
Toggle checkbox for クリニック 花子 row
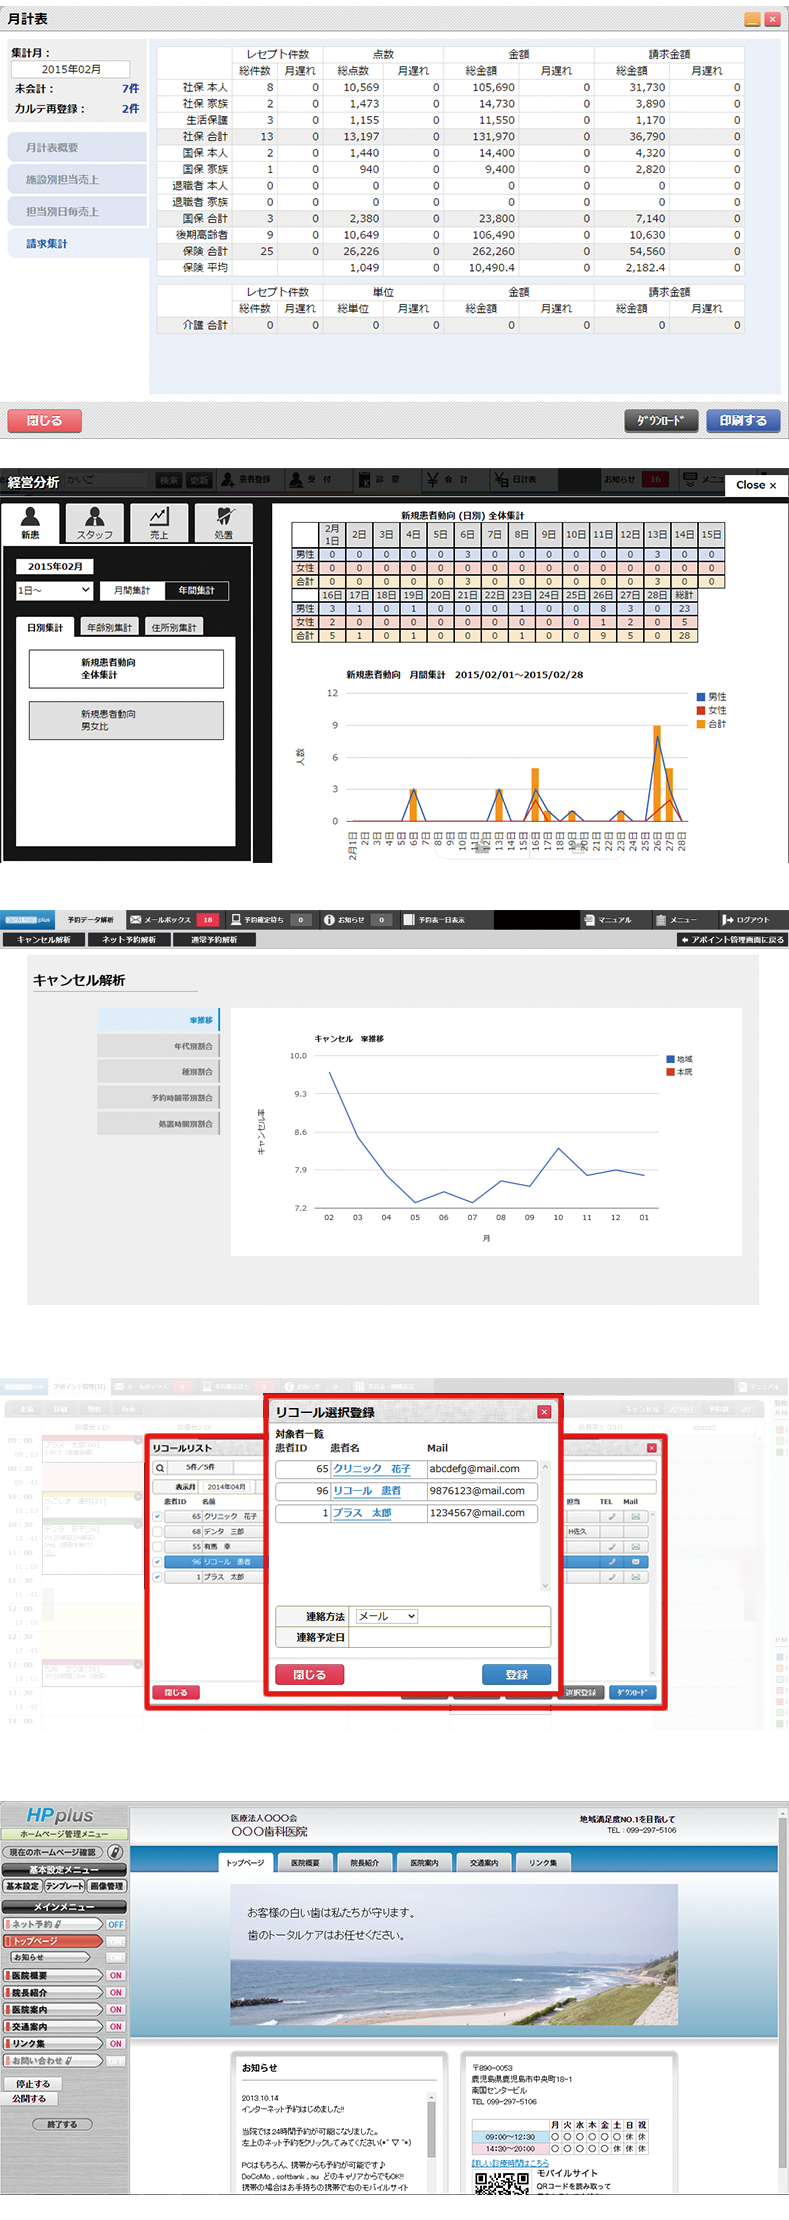[157, 1517]
